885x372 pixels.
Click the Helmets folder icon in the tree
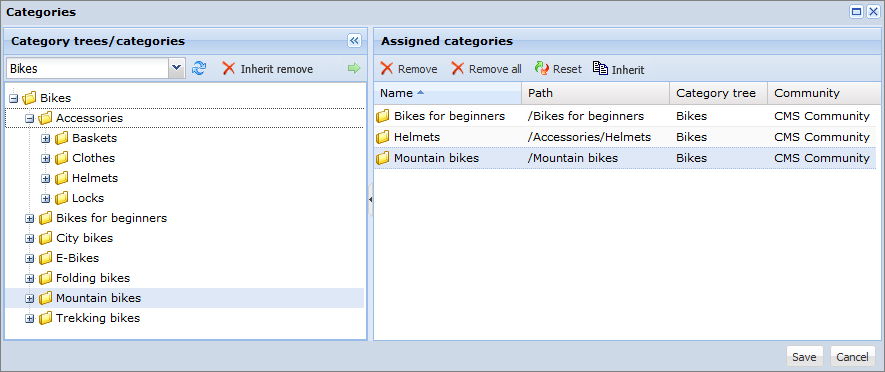(x=62, y=178)
